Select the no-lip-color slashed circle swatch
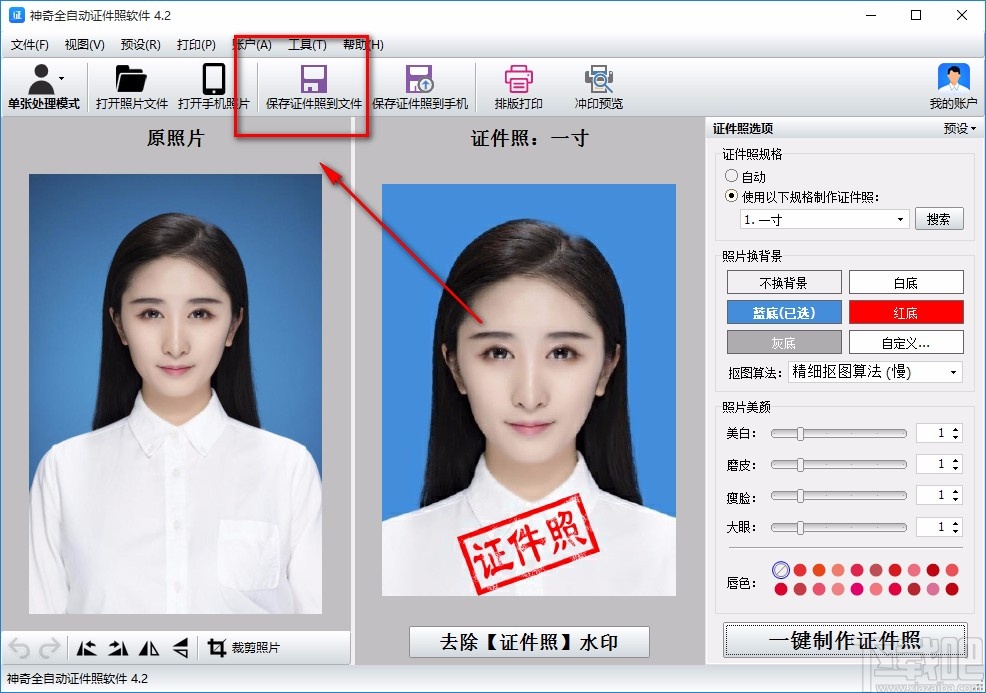Image resolution: width=986 pixels, height=693 pixels. [x=780, y=570]
